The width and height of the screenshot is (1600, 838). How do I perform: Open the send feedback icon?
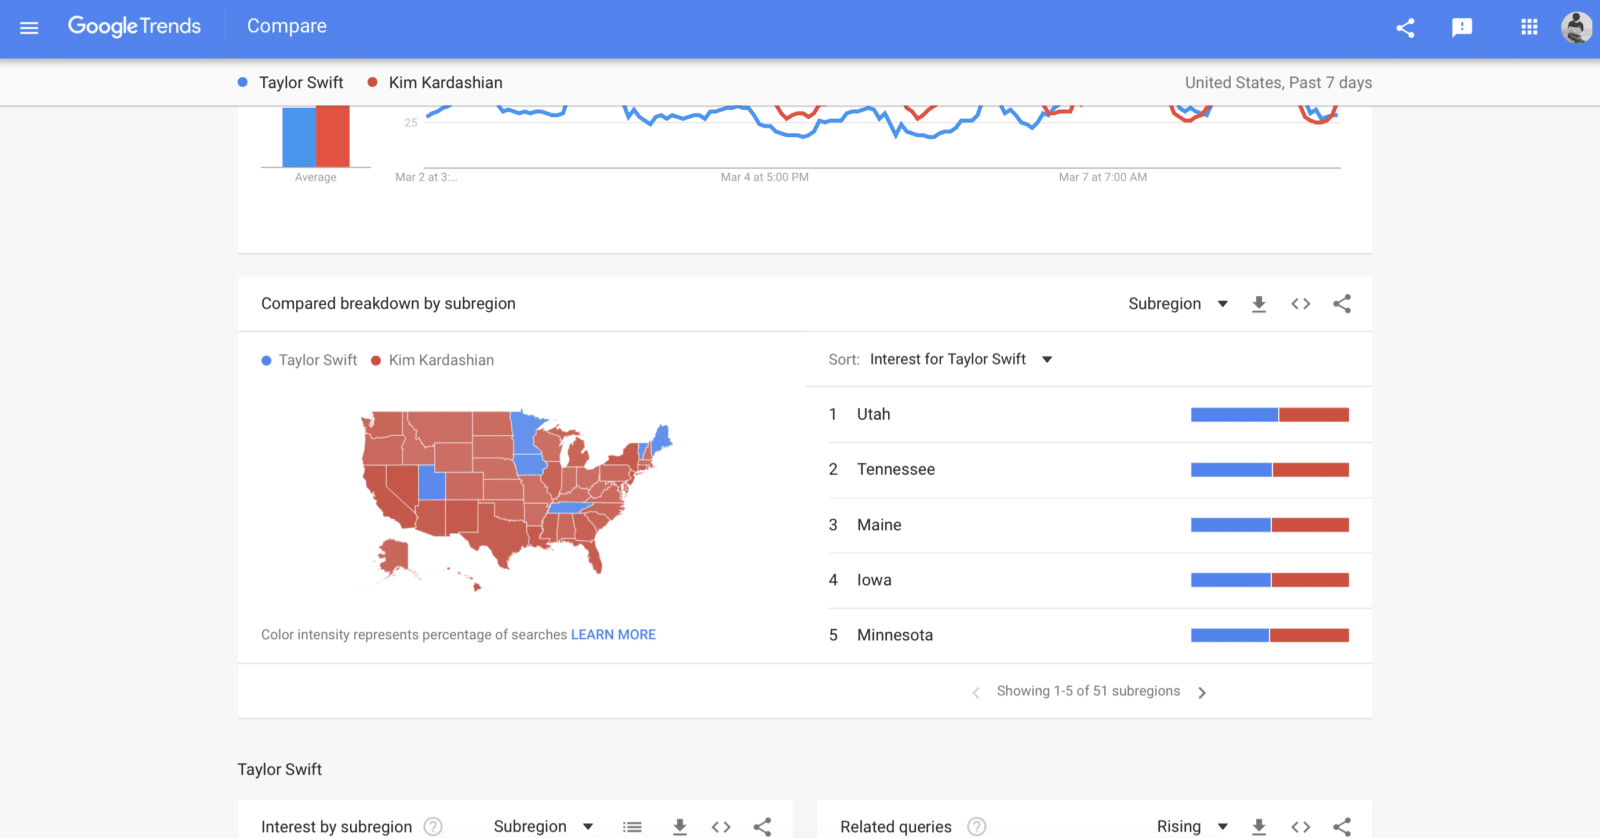(x=1462, y=28)
